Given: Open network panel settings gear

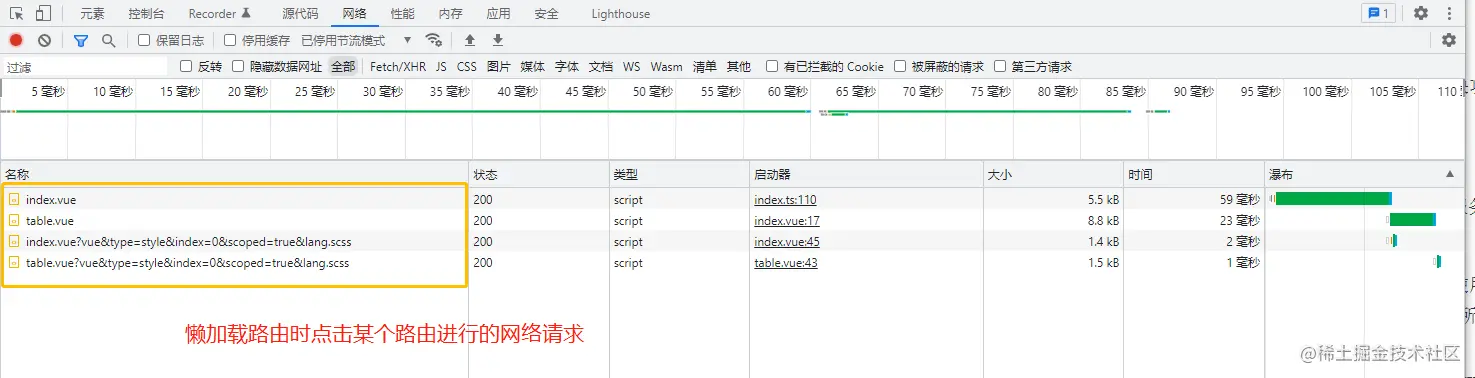Looking at the screenshot, I should point(1449,40).
